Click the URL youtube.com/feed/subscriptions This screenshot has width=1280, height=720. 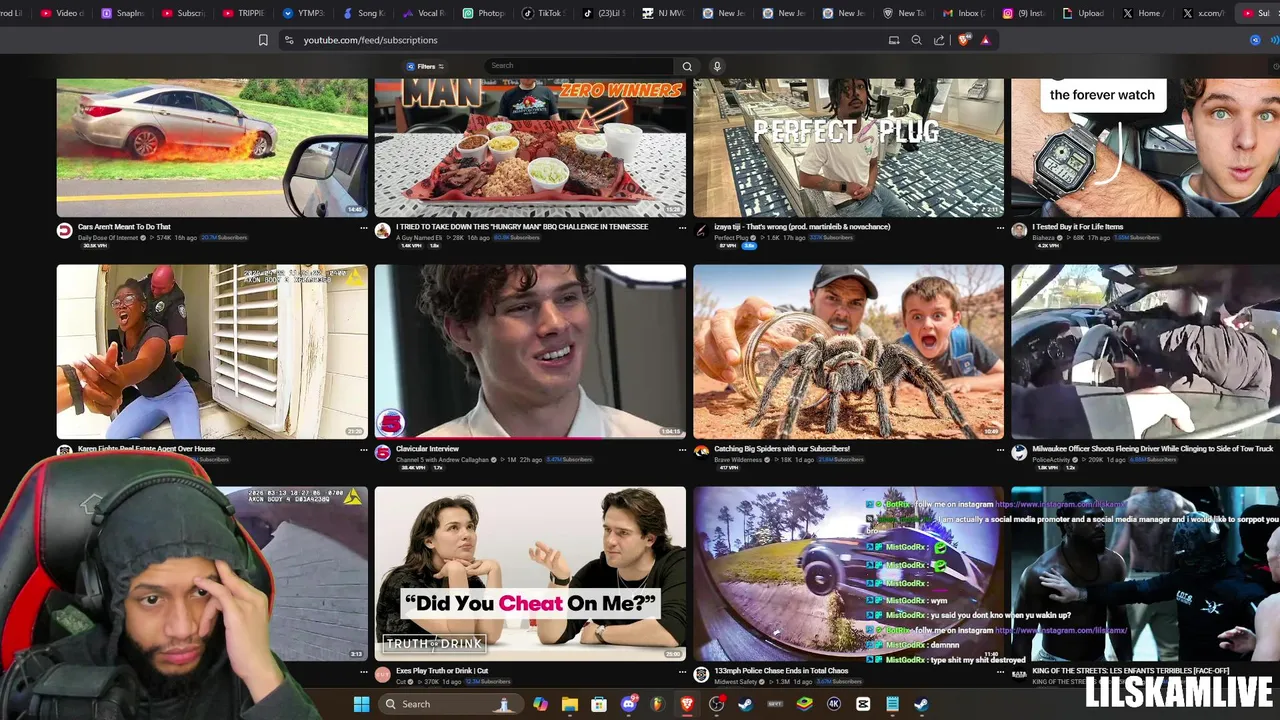point(371,40)
